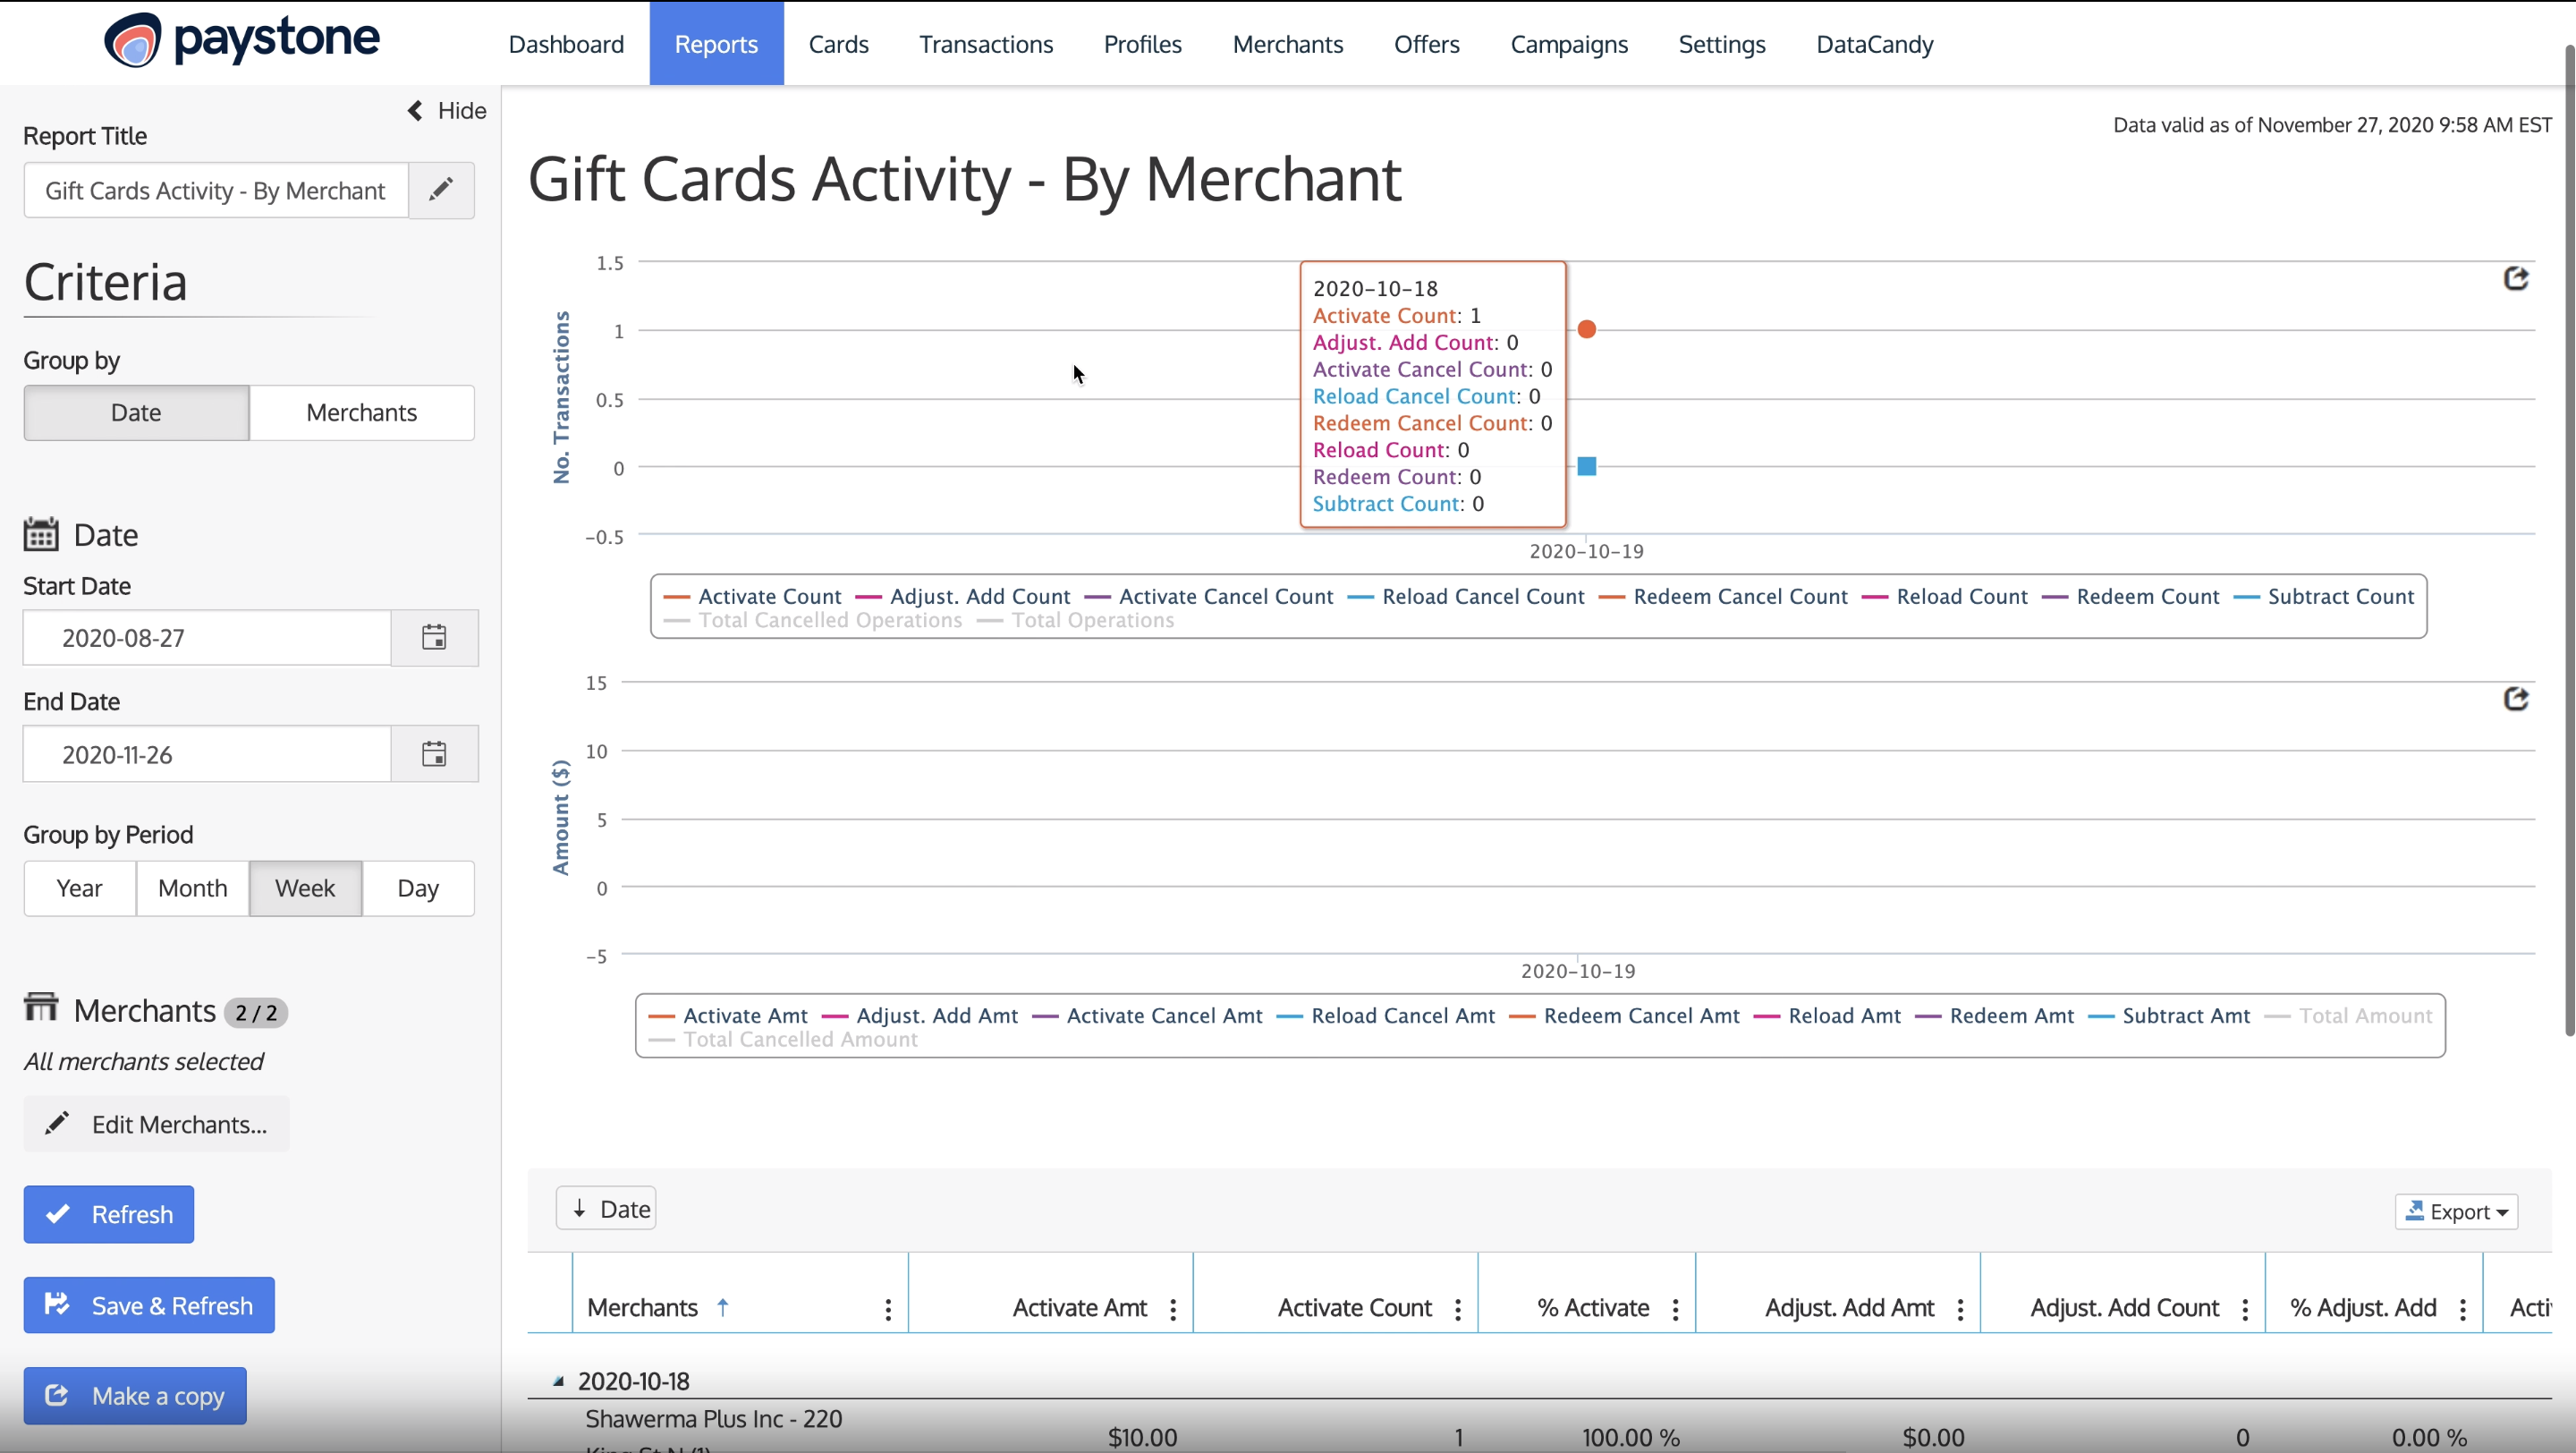Set Group by Period to Month

point(192,888)
